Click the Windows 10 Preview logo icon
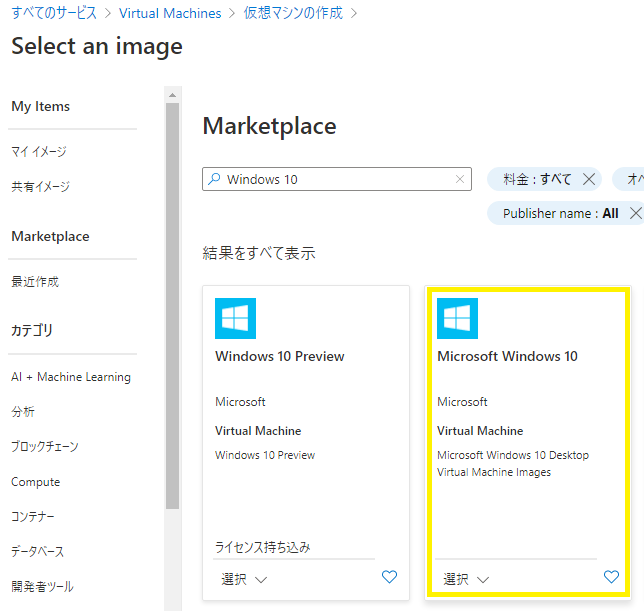644x611 pixels. coord(235,318)
